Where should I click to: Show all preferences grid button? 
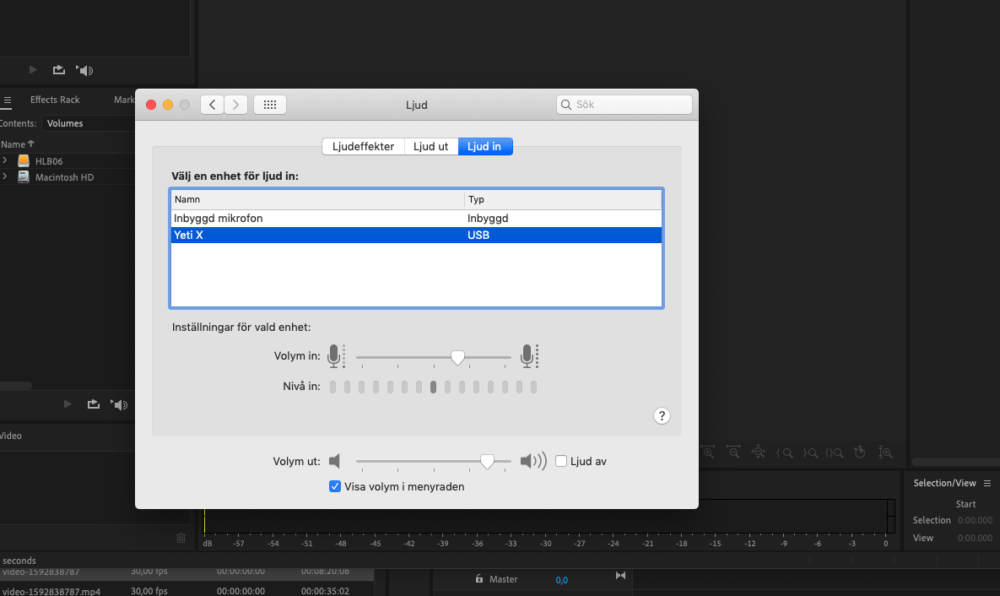[x=270, y=105]
